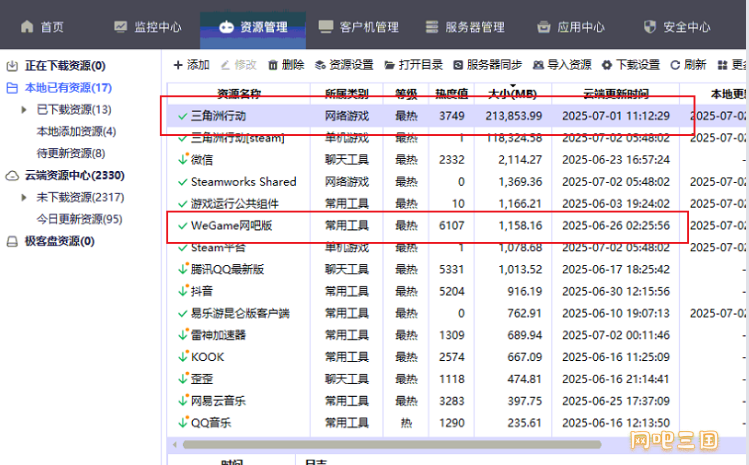Expand the 已下载资源(13) tree arrow

point(24,109)
